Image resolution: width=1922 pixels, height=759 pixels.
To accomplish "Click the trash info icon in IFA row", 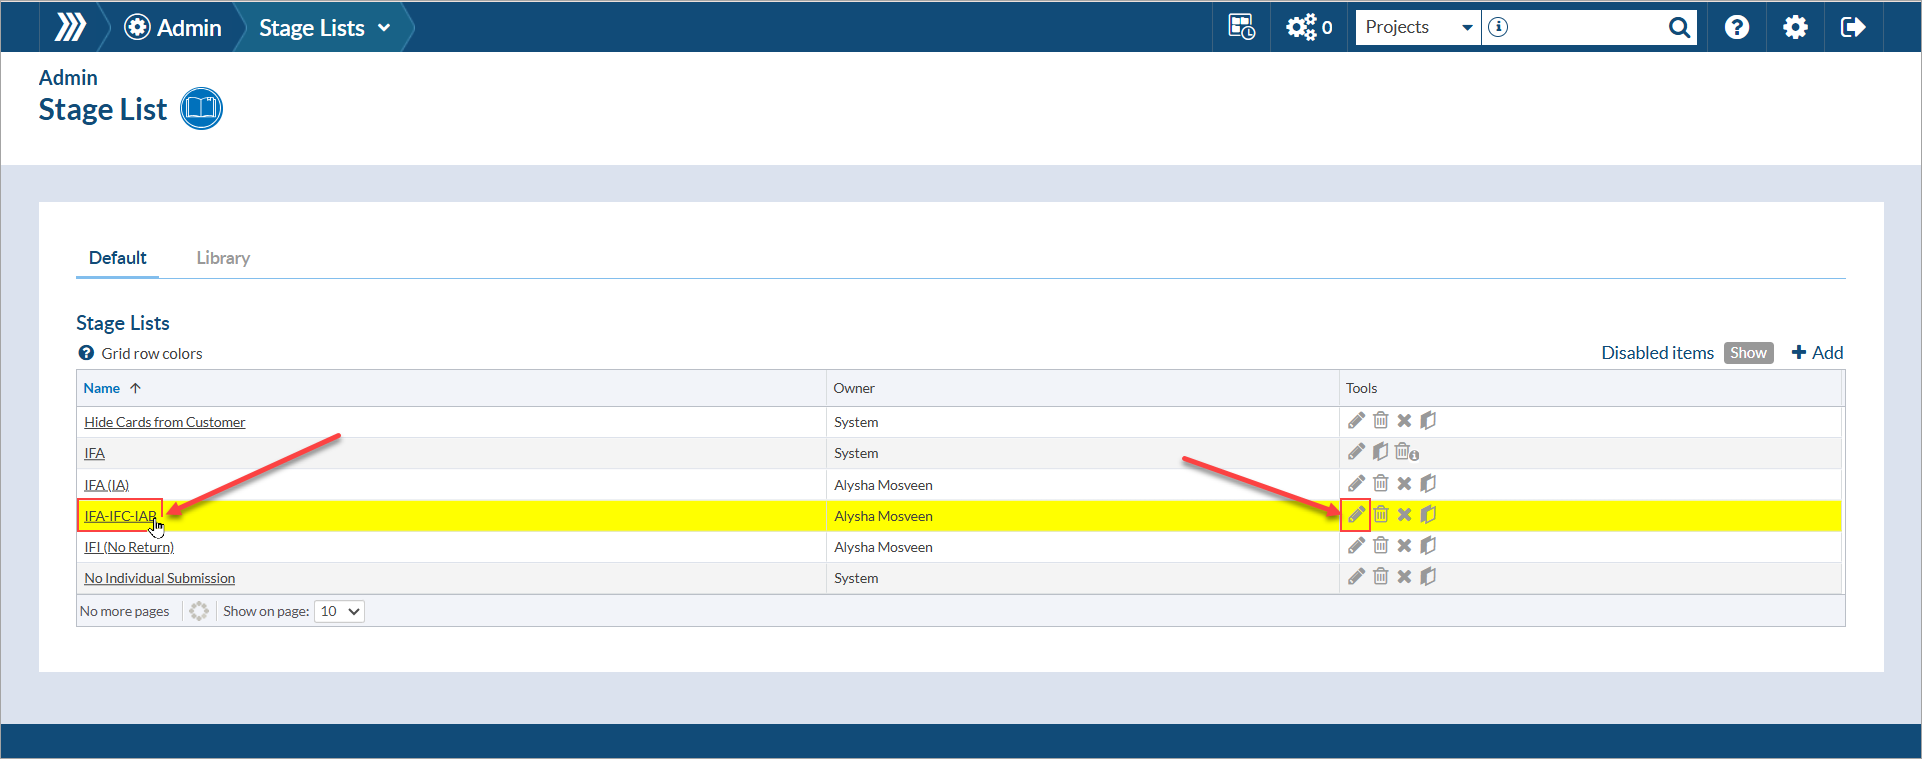I will coord(1407,452).
